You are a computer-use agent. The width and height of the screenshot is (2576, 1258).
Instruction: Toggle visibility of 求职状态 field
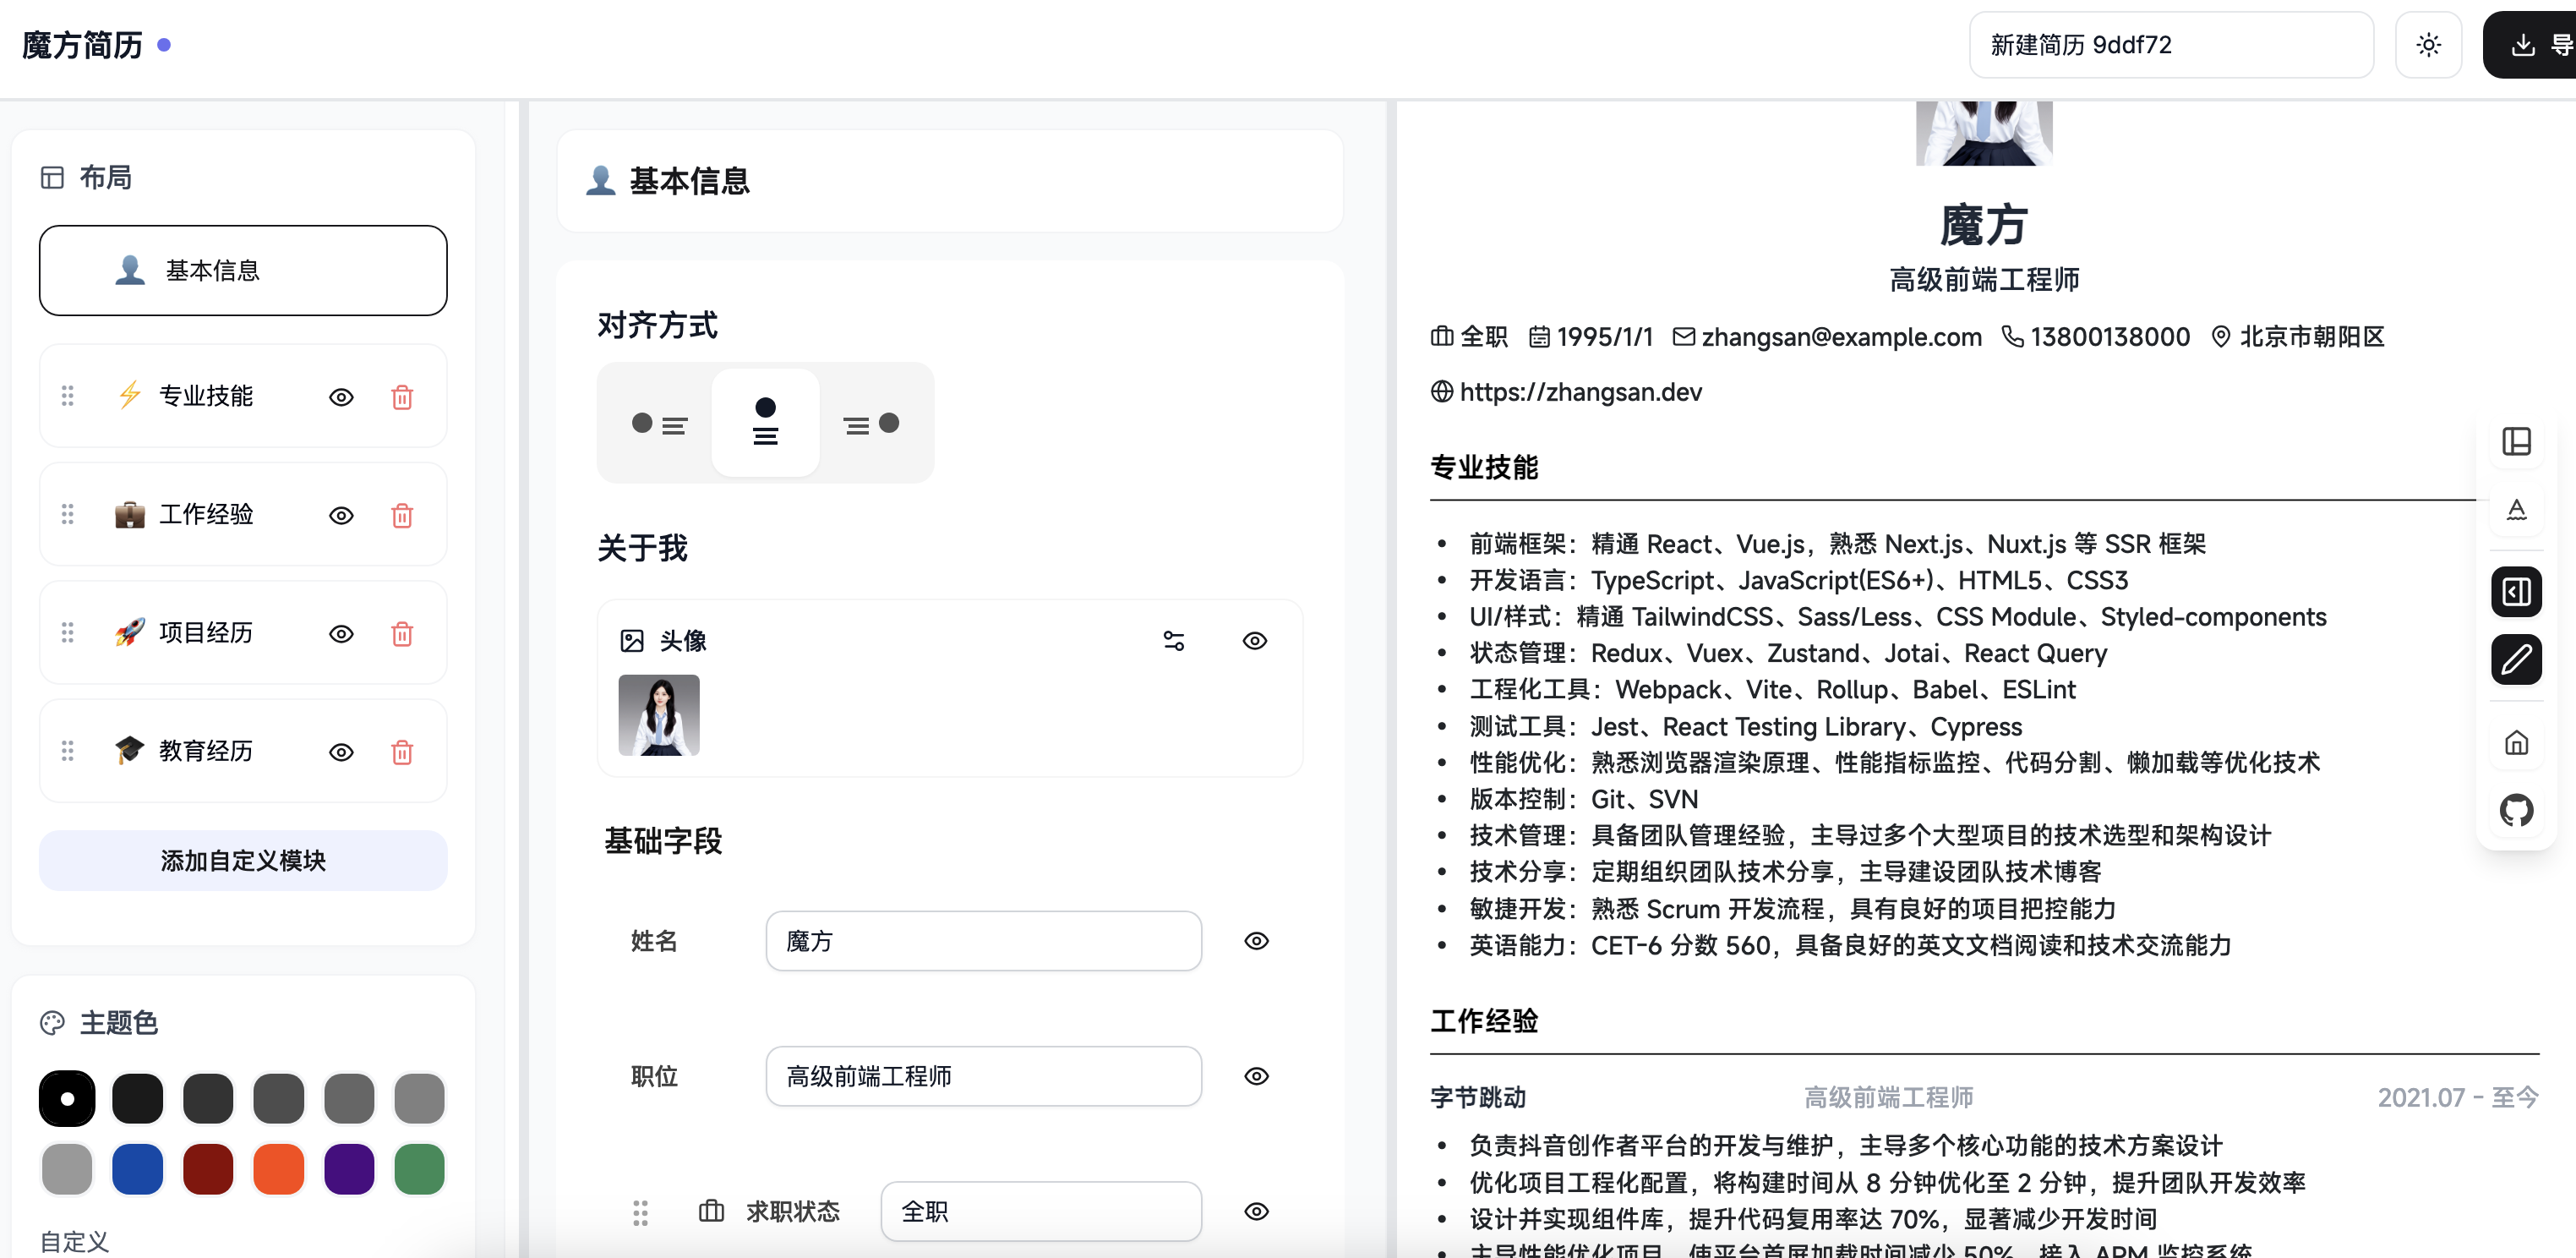click(x=1256, y=1211)
